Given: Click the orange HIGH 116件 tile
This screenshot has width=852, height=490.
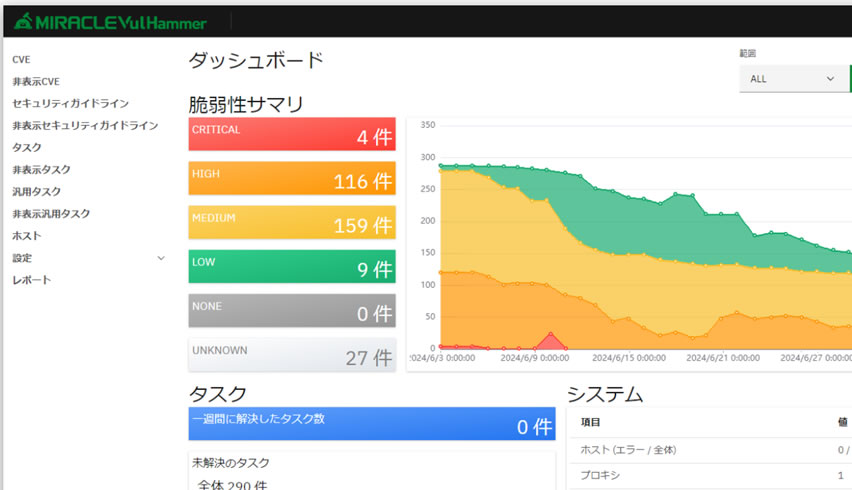Looking at the screenshot, I should pyautogui.click(x=292, y=179).
